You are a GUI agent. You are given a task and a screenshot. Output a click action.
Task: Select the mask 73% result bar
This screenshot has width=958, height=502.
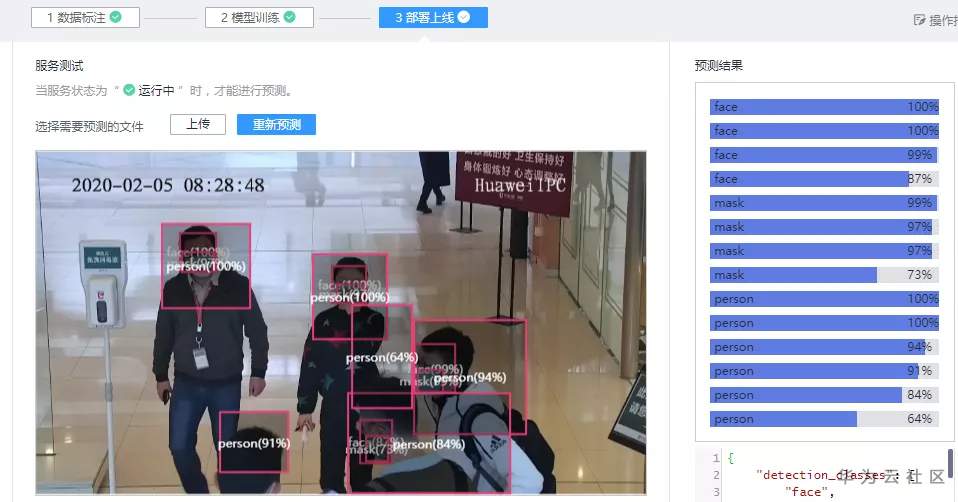coord(824,275)
